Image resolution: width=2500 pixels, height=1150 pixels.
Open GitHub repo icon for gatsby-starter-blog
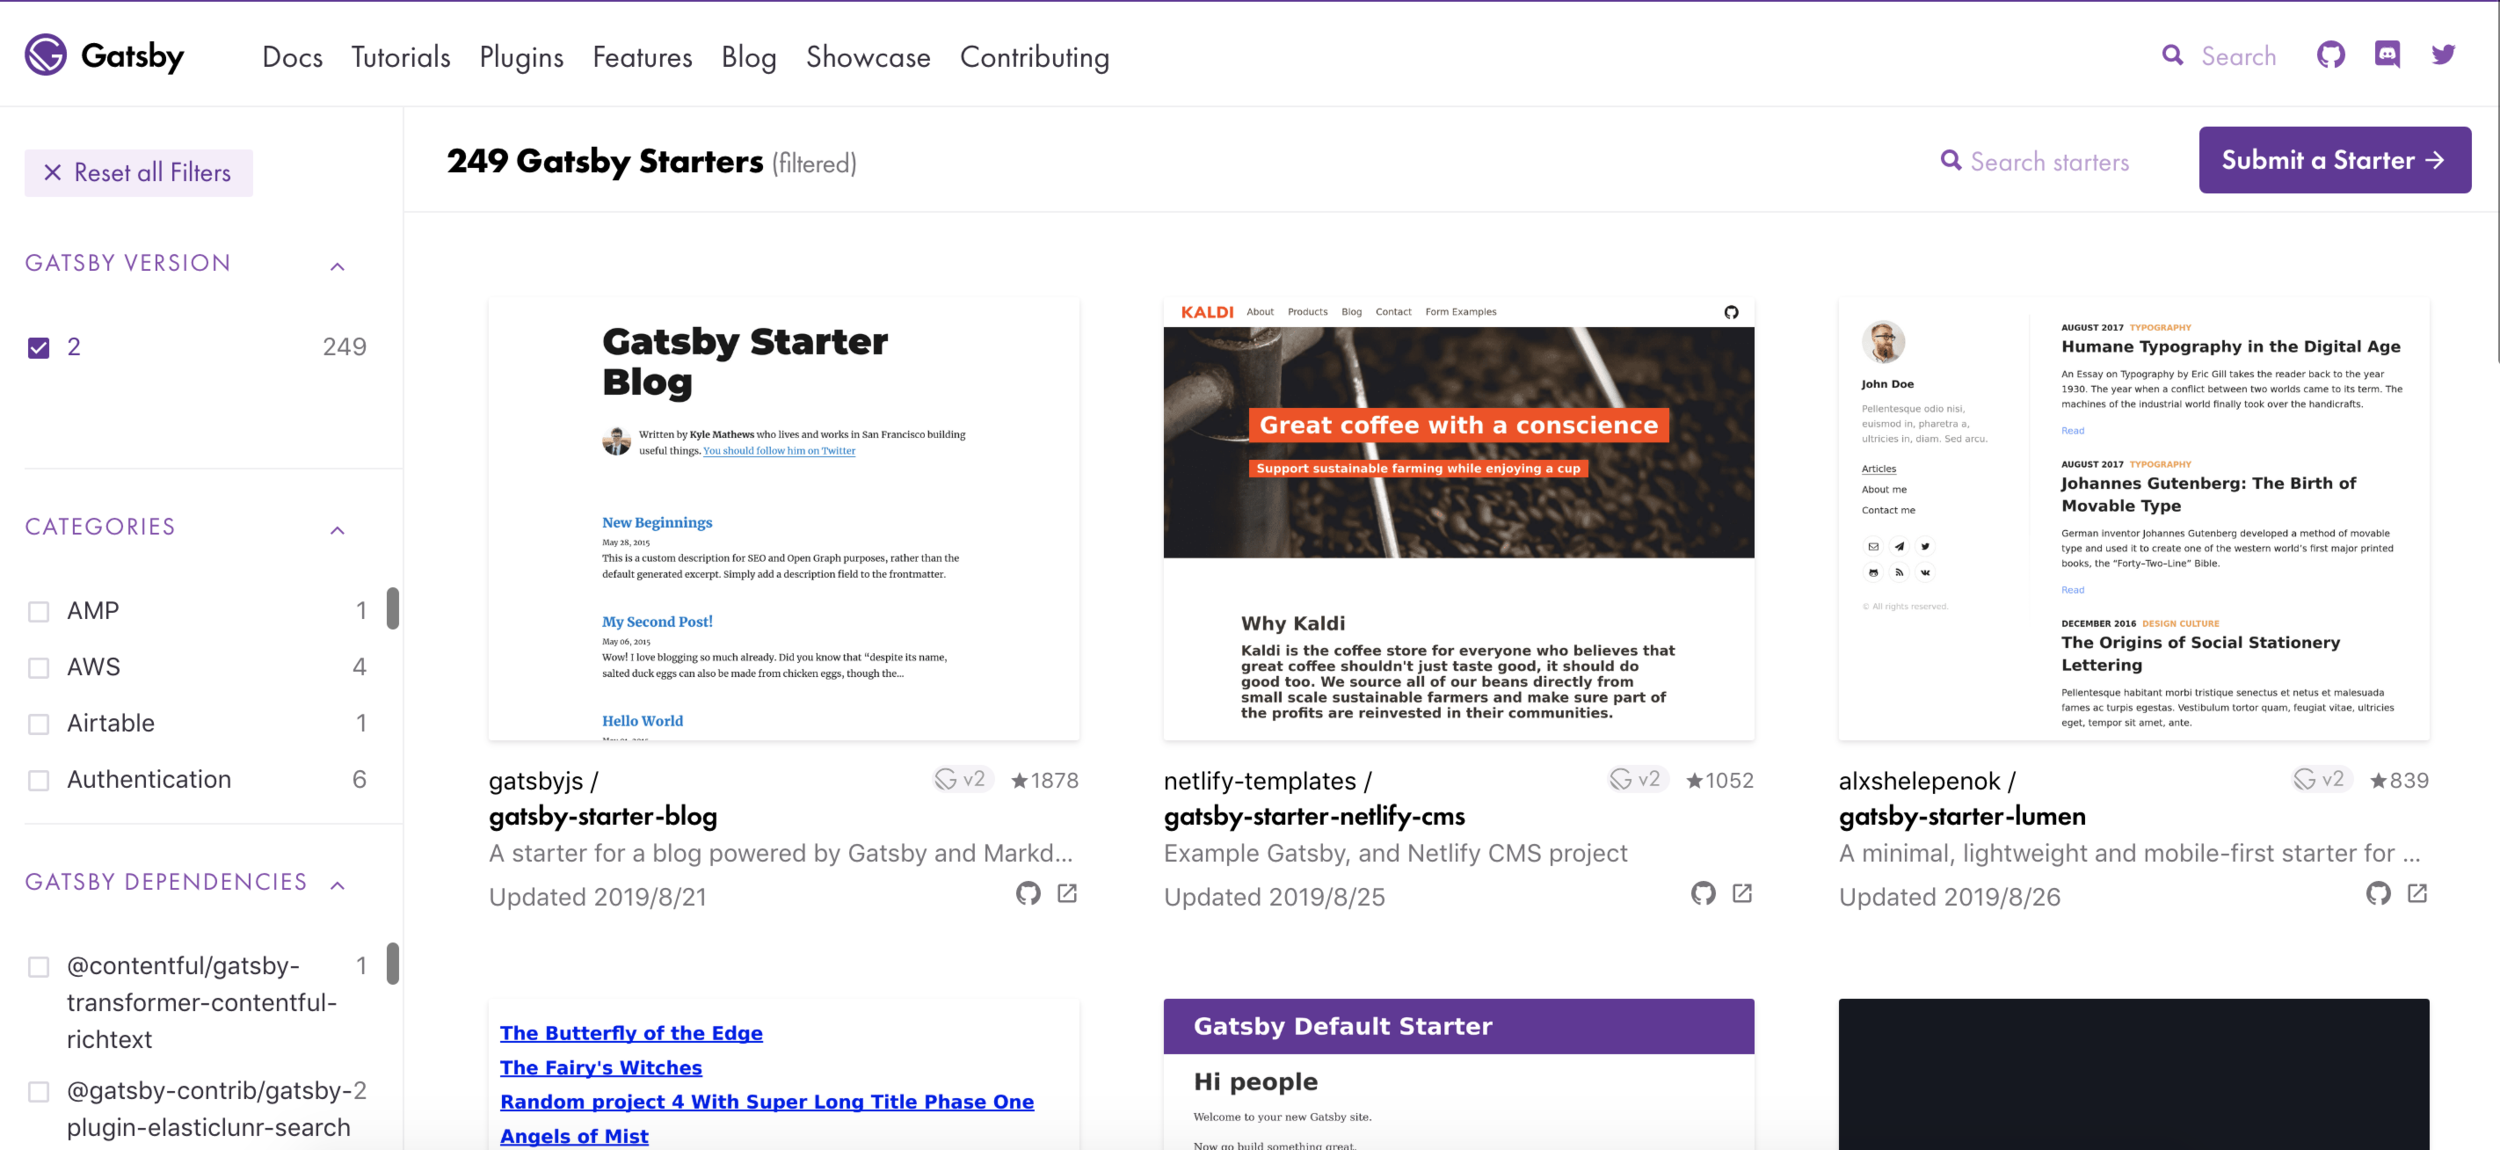pos(1028,893)
